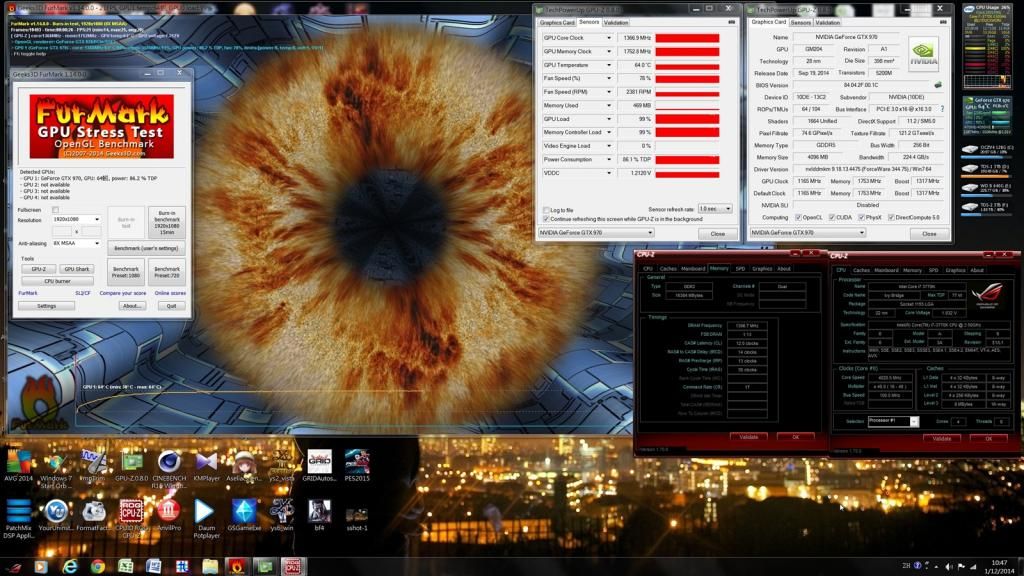Viewport: 1024px width, 576px height.
Task: Toggle the PhysX computing checkbox
Action: click(x=862, y=217)
